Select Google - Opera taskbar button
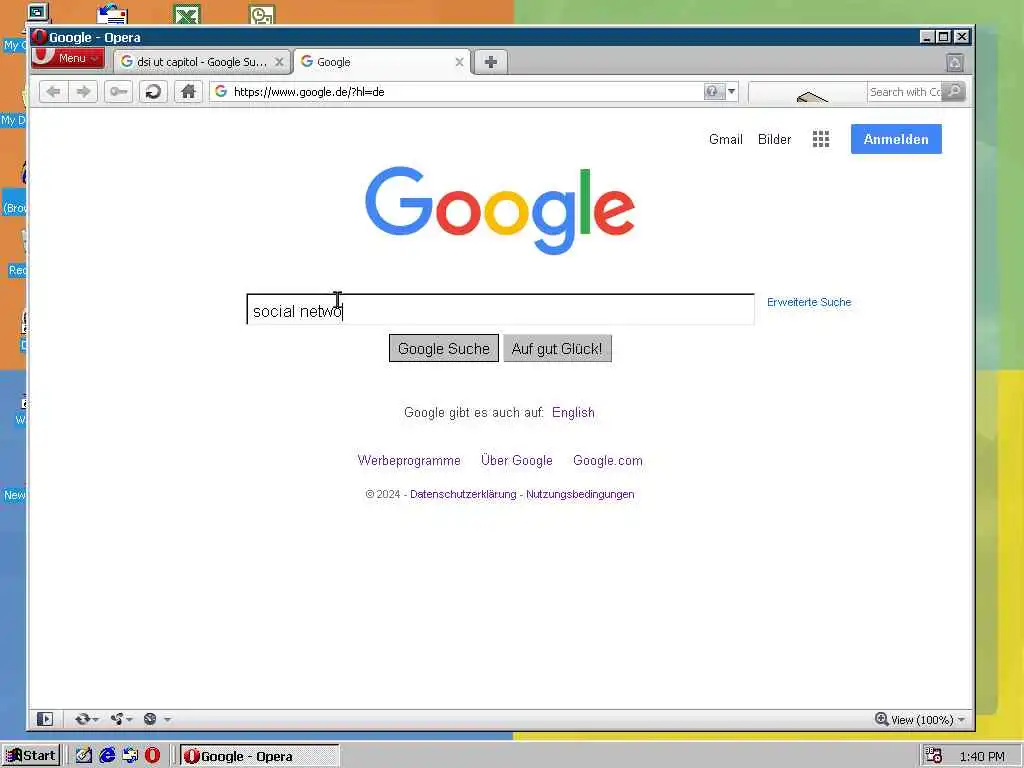The height and width of the screenshot is (768, 1024). 259,756
